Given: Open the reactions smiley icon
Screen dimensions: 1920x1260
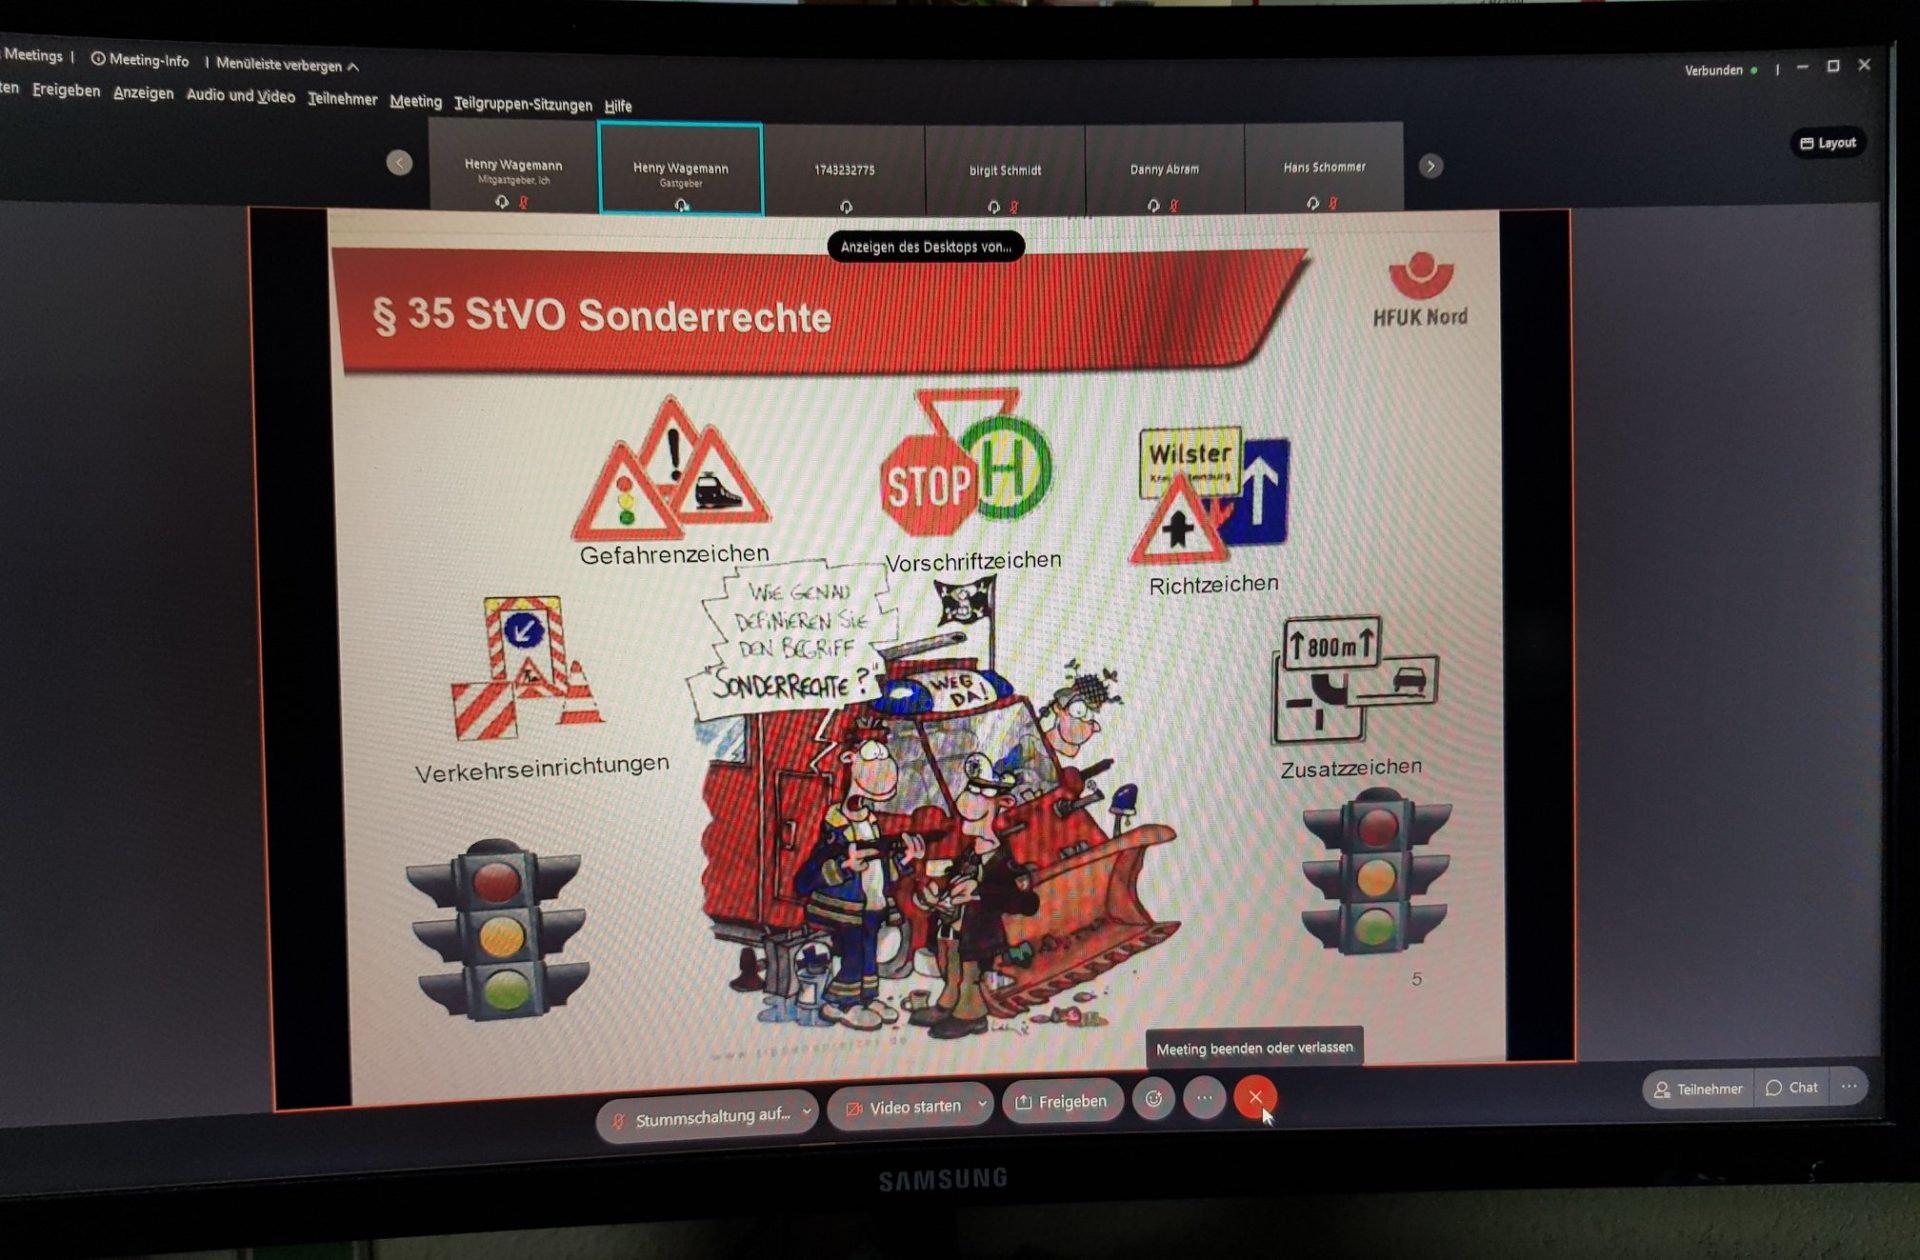Looking at the screenshot, I should click(1153, 1099).
